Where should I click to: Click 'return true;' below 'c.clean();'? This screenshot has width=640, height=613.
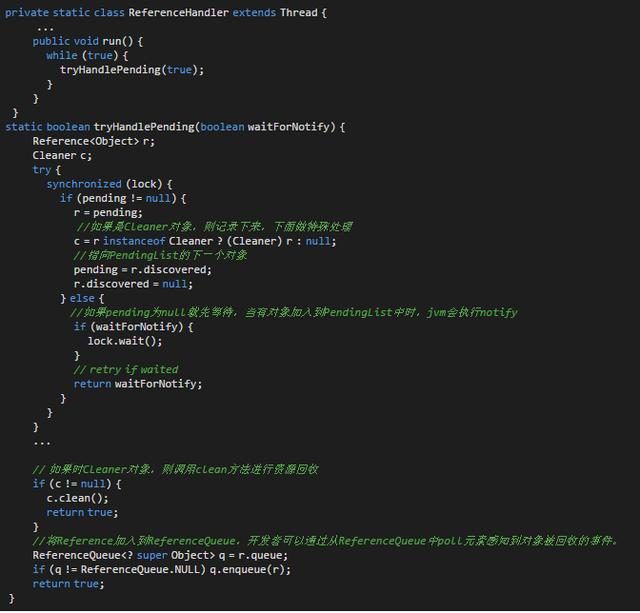82,513
